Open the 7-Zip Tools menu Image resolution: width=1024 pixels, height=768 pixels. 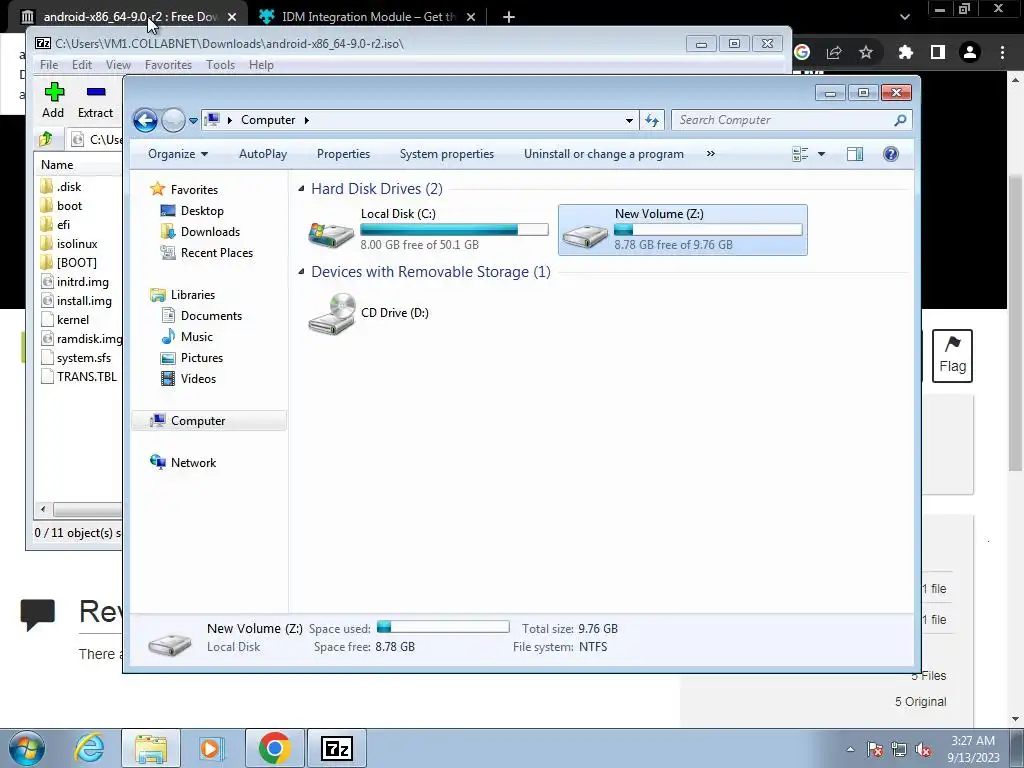tap(220, 65)
